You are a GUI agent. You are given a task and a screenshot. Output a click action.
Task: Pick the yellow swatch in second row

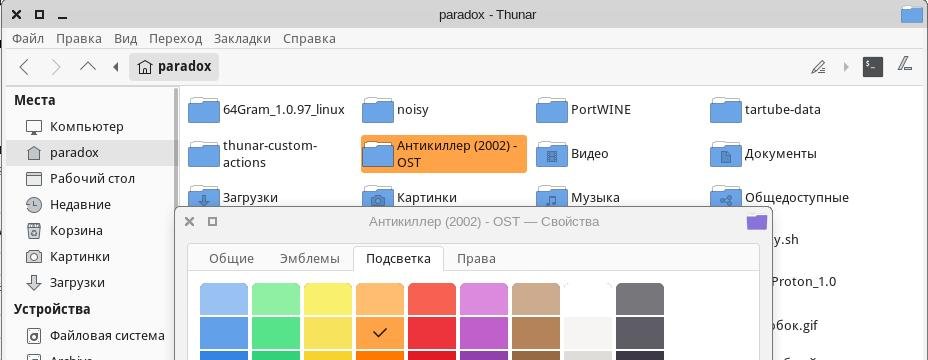pyautogui.click(x=328, y=333)
